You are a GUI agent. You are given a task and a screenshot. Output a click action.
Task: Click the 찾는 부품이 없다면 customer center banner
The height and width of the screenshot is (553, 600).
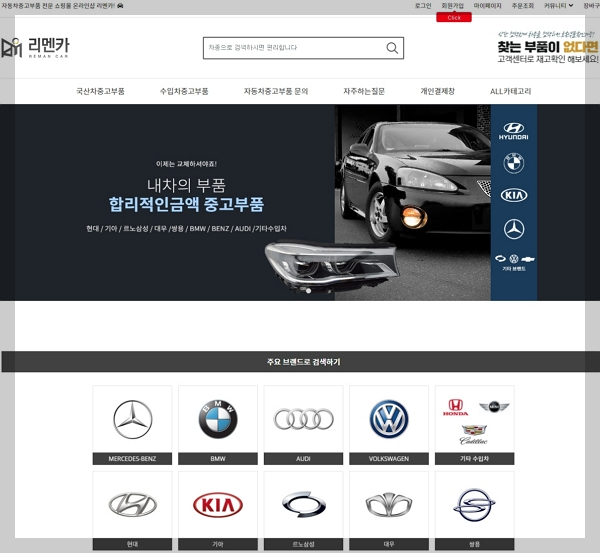point(548,47)
